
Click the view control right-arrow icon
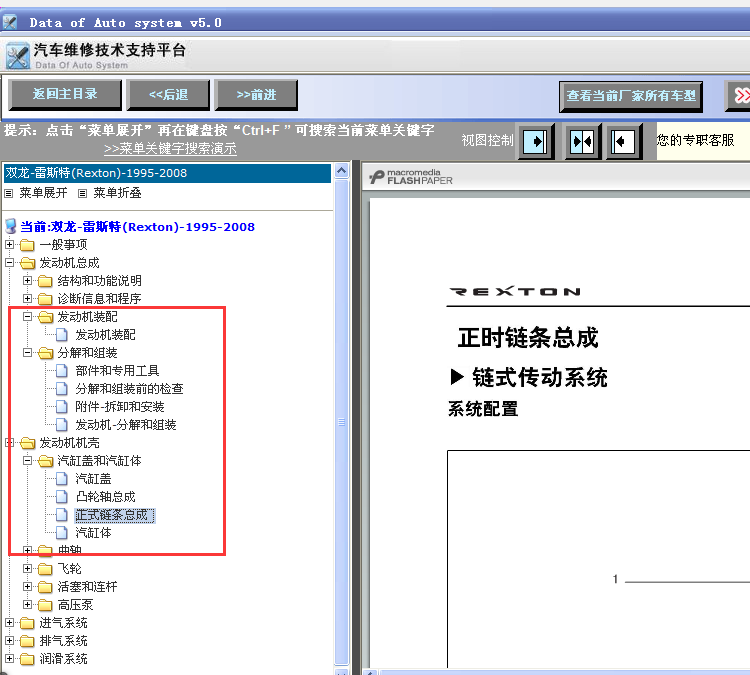(536, 141)
